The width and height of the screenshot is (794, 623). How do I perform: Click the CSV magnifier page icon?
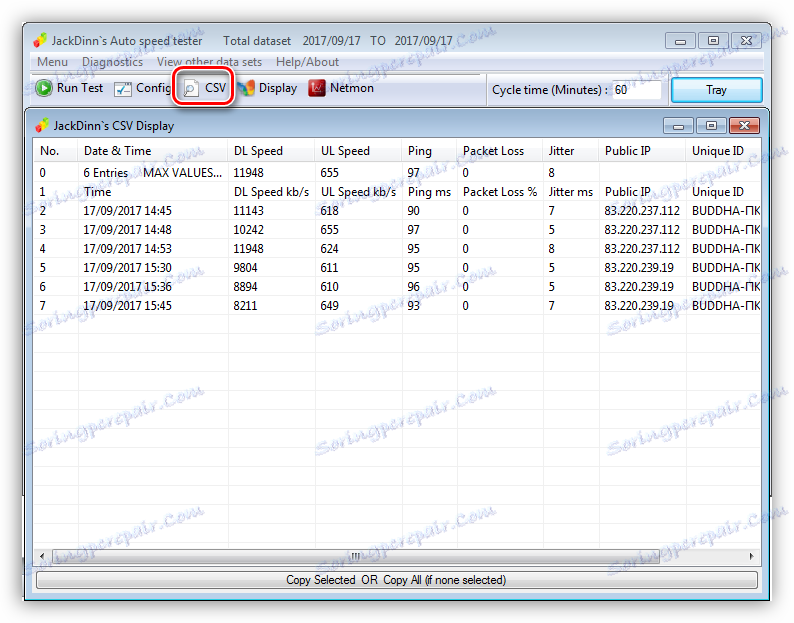[x=191, y=89]
